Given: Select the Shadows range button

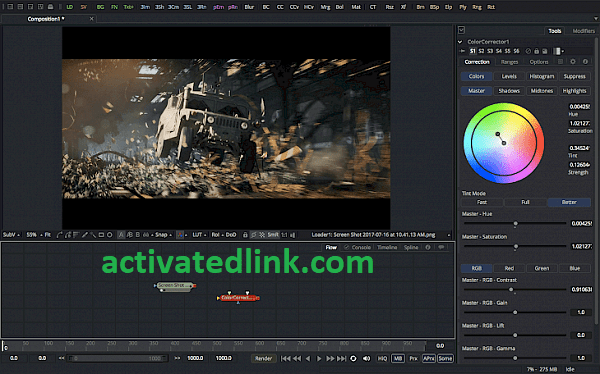Looking at the screenshot, I should tap(509, 91).
